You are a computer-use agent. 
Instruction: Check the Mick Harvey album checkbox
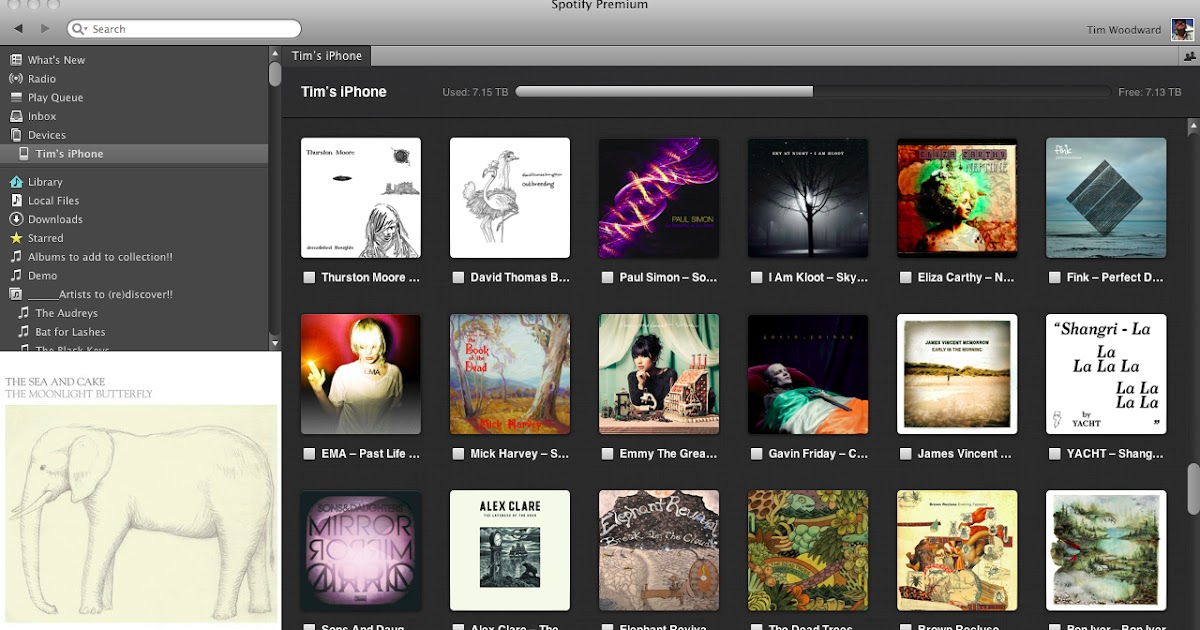point(458,454)
